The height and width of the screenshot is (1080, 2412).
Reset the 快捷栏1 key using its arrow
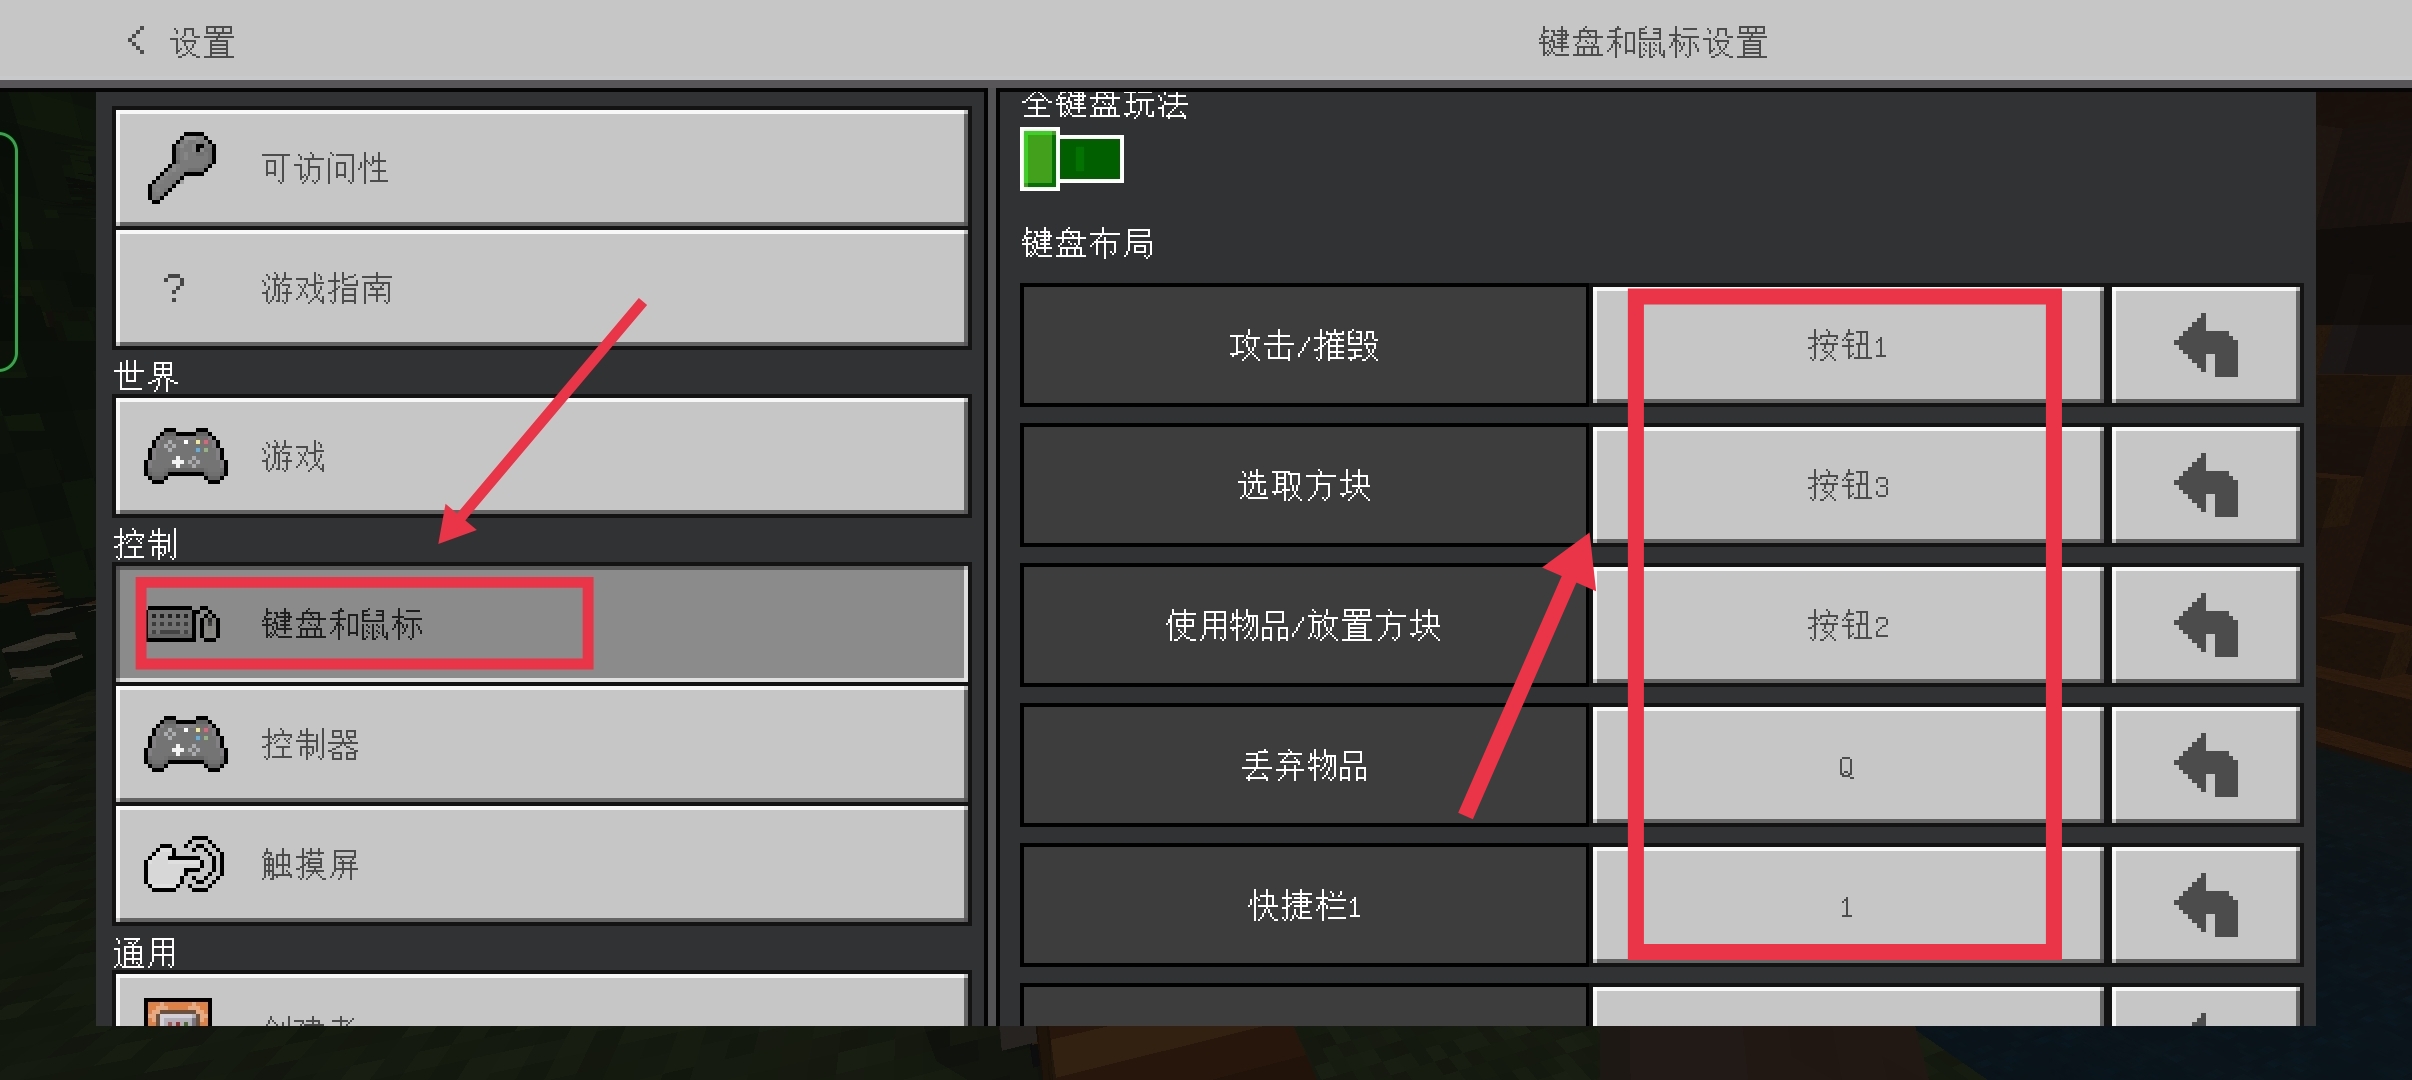(2206, 905)
